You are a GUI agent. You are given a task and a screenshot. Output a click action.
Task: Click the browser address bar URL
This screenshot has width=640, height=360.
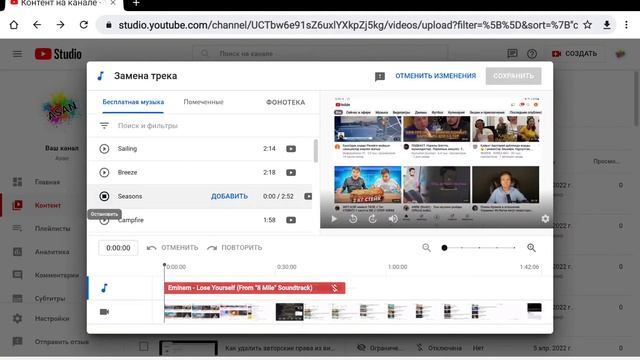(x=348, y=25)
